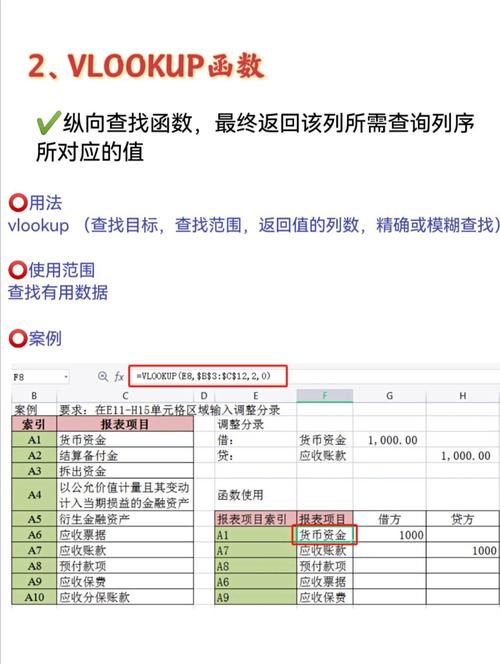
Task: Click the 报表项目 header in column C
Action: point(125,424)
